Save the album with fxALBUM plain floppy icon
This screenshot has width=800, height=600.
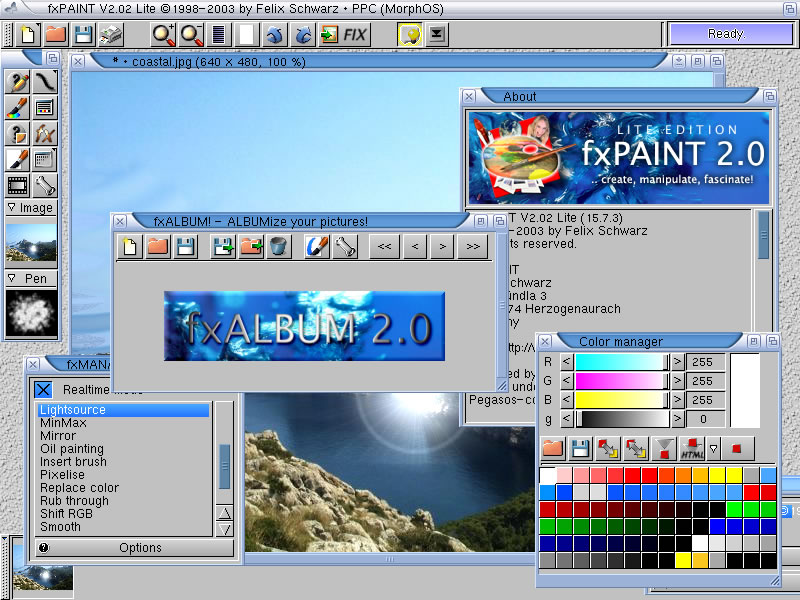pos(185,247)
